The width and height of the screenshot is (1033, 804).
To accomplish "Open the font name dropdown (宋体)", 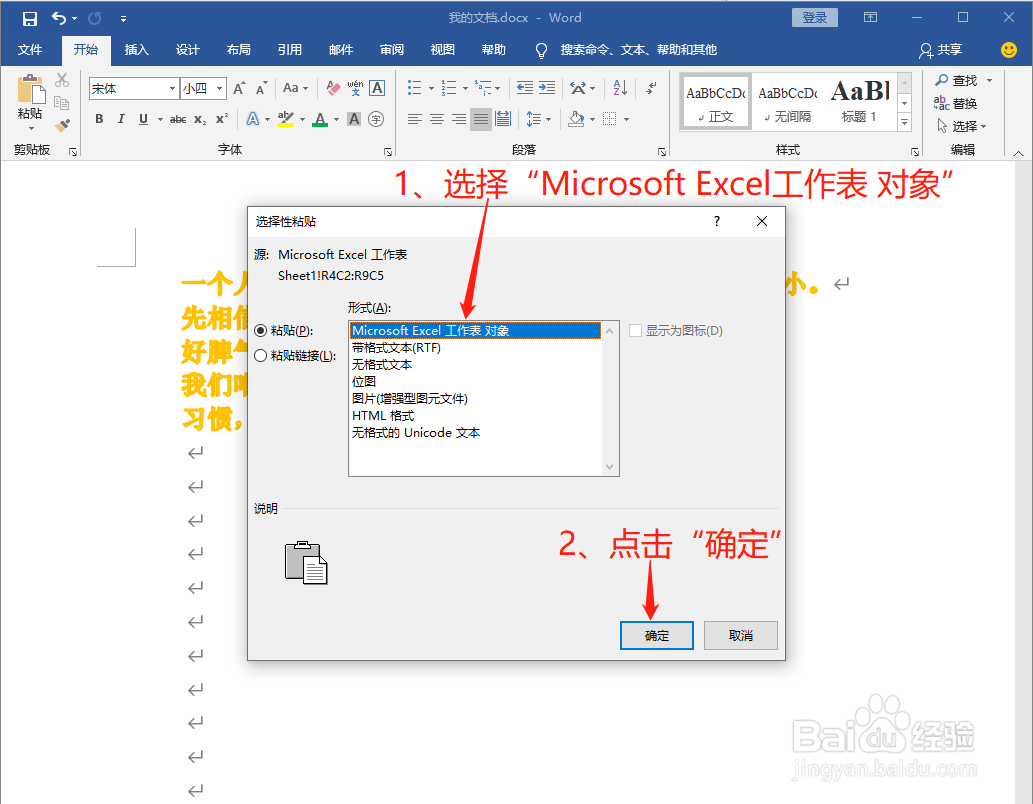I will point(172,88).
